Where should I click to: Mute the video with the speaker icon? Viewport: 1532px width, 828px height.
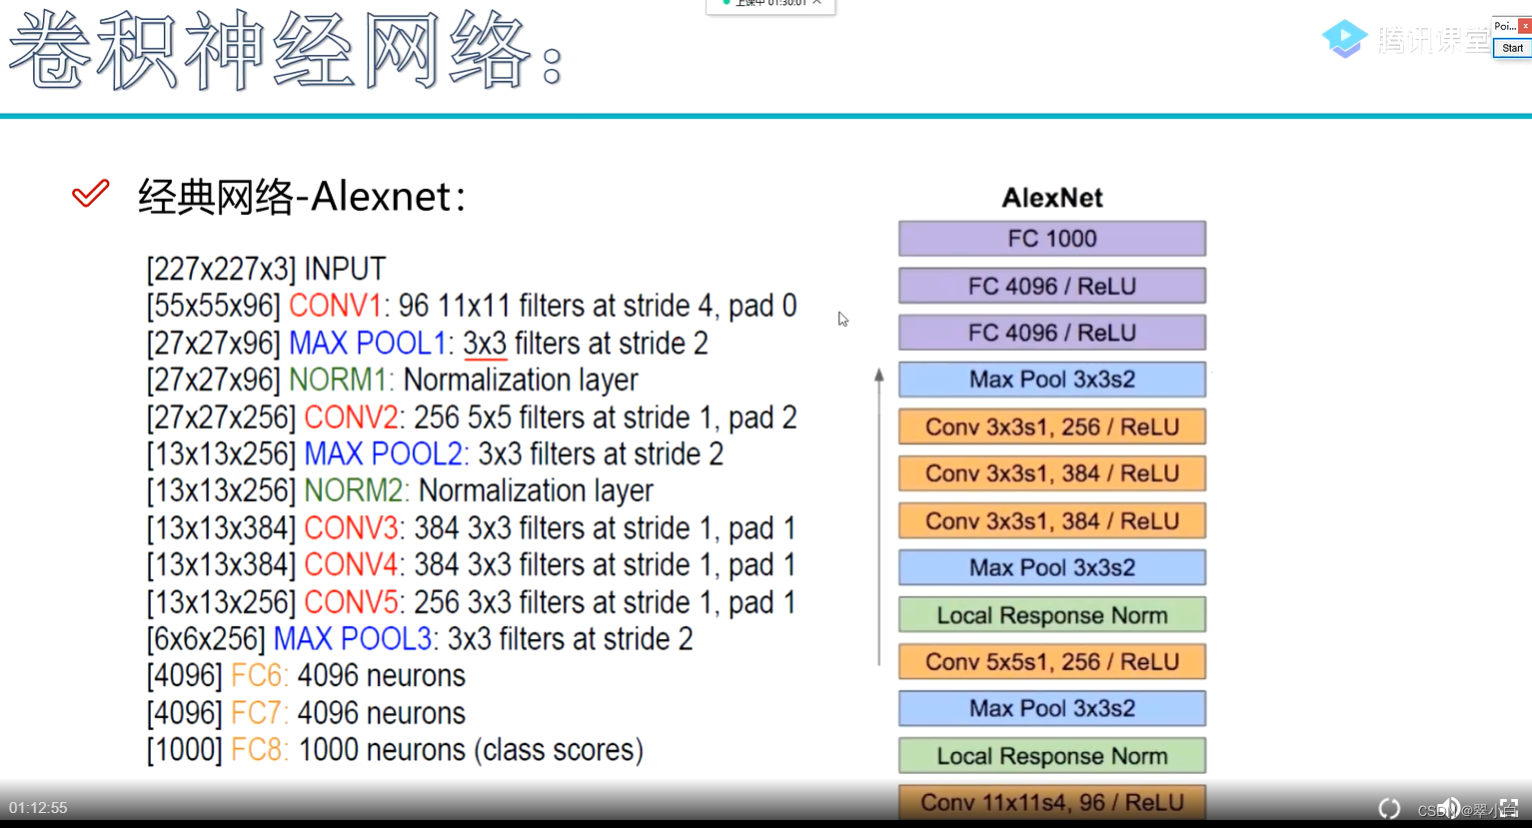1449,808
